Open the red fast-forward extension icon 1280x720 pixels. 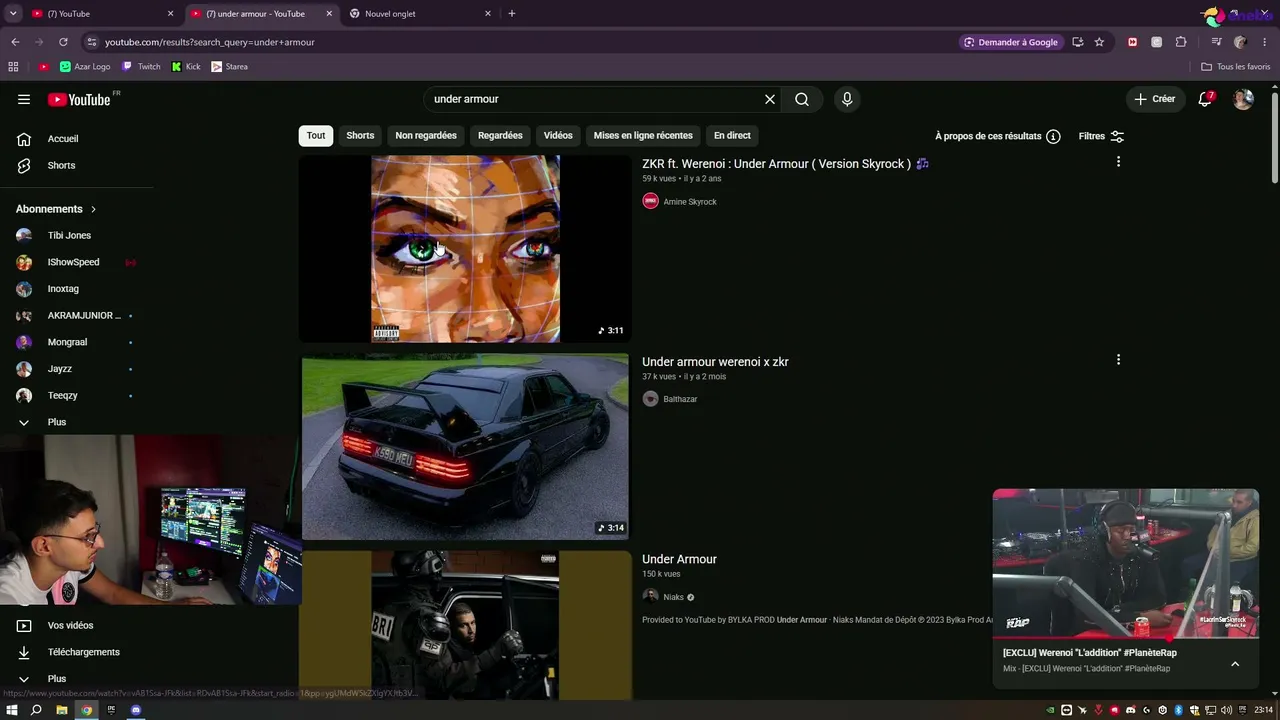point(1132,42)
